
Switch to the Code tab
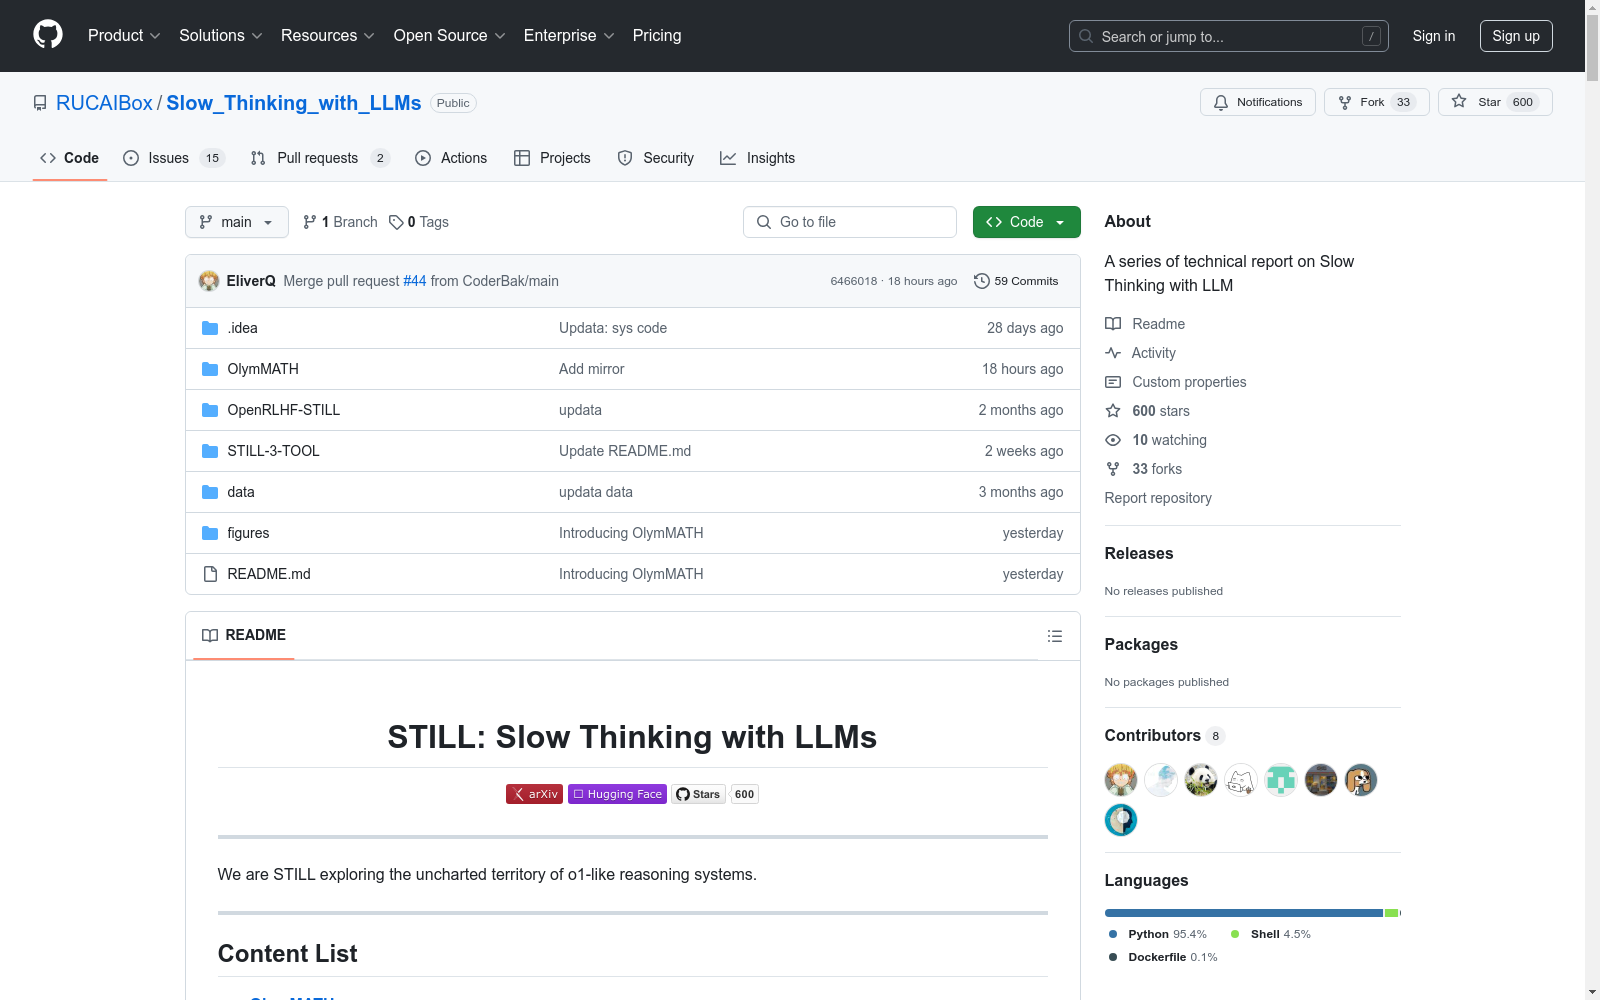point(70,158)
